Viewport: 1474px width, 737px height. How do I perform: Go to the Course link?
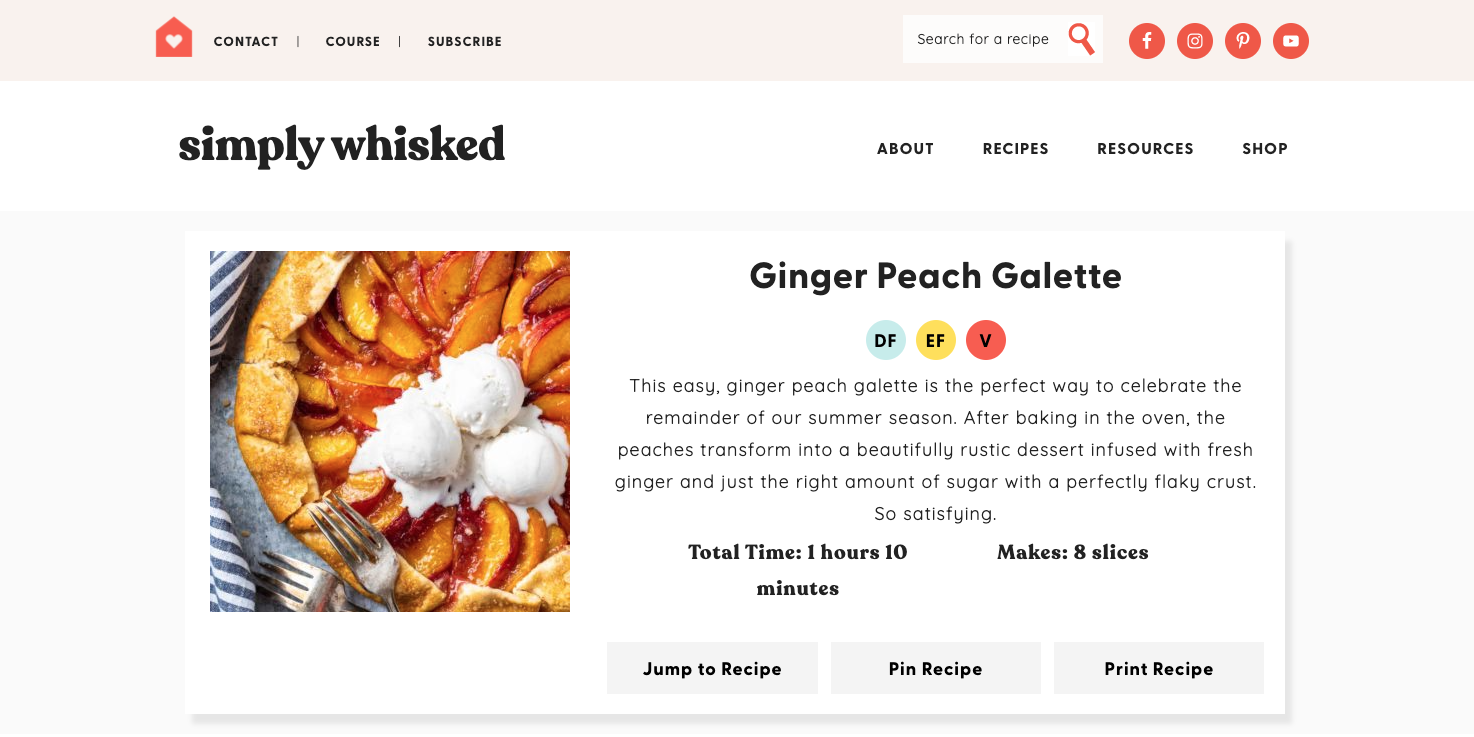tap(353, 42)
